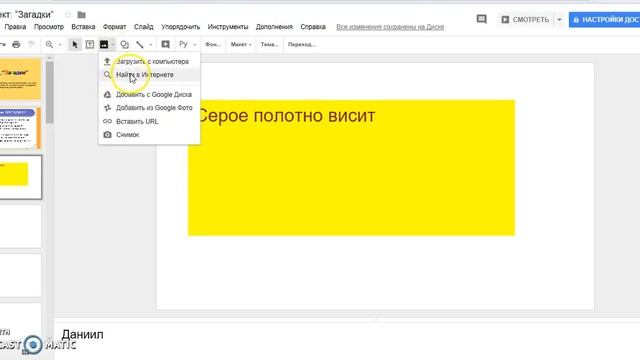This screenshot has width=640, height=360.
Task: Click slide panel vertical scrollbar
Action: click(49, 92)
